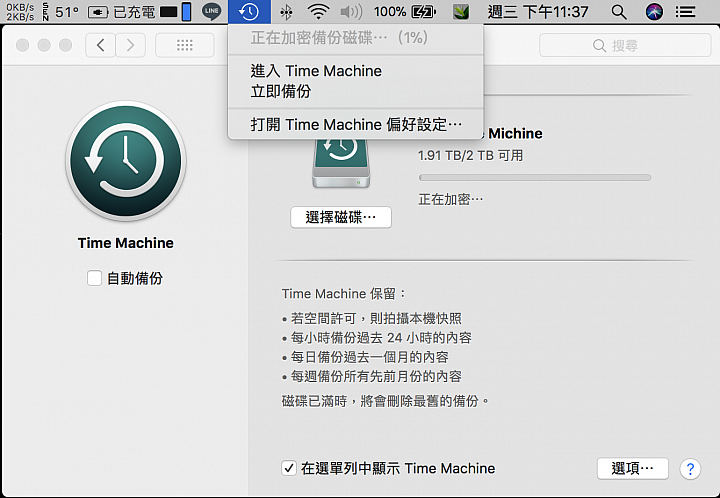Click 每週備份所有先前月份的內容 line
The width and height of the screenshot is (720, 498).
click(x=372, y=376)
